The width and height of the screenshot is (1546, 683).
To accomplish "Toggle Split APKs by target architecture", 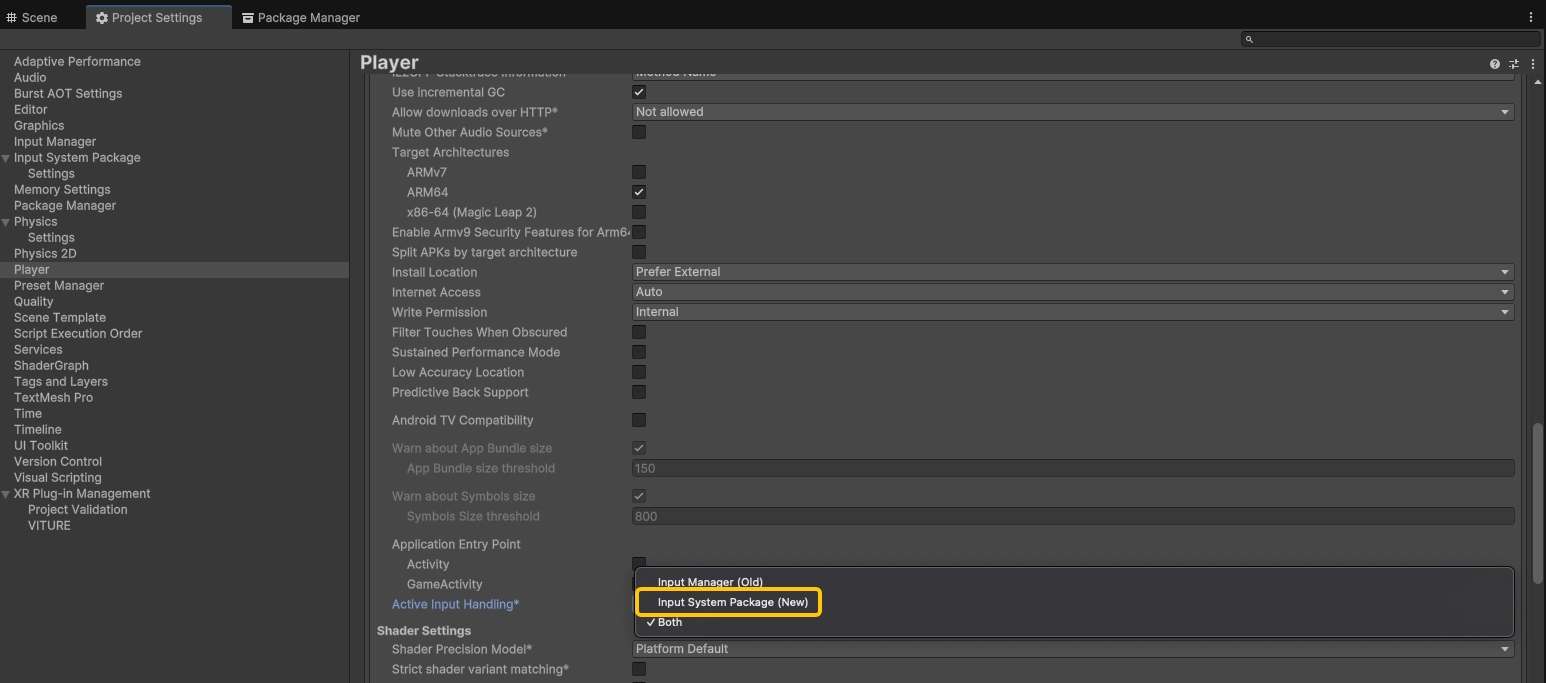I will coord(639,252).
